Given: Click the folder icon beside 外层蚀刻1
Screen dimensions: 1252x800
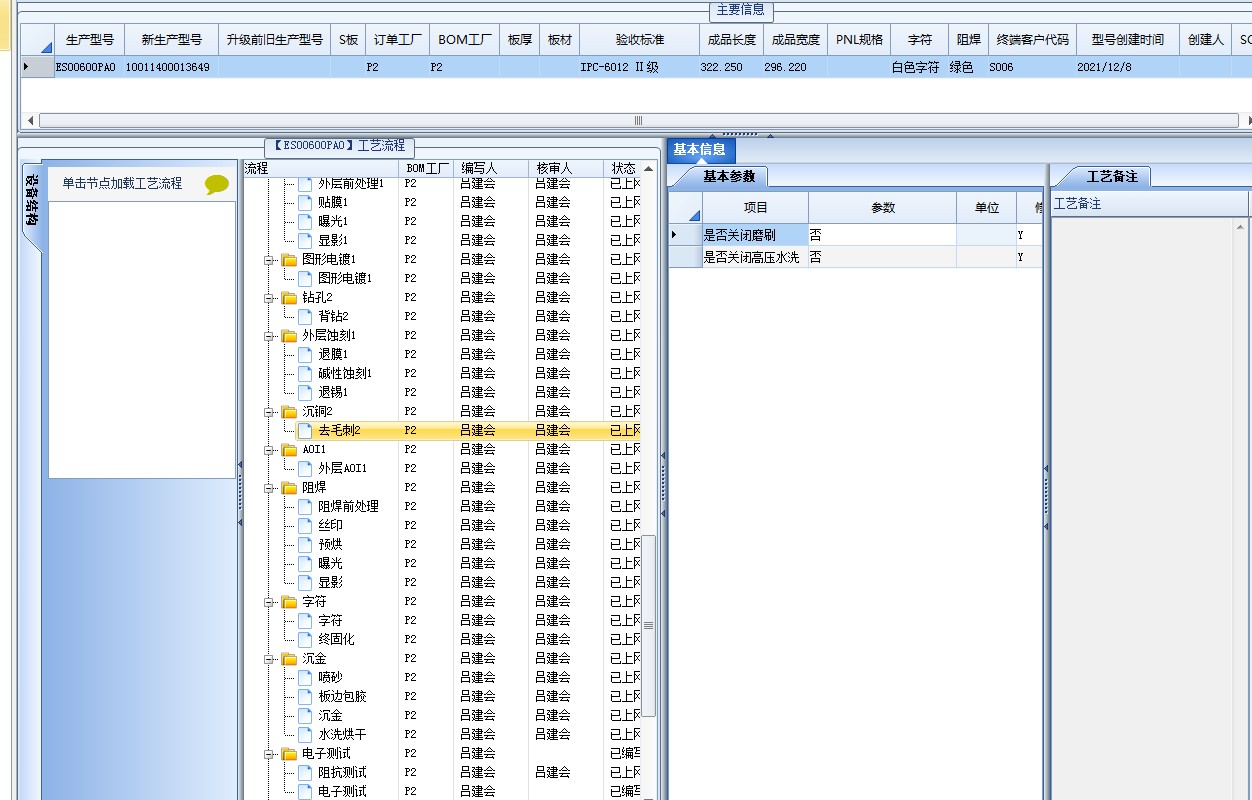Looking at the screenshot, I should click(289, 336).
